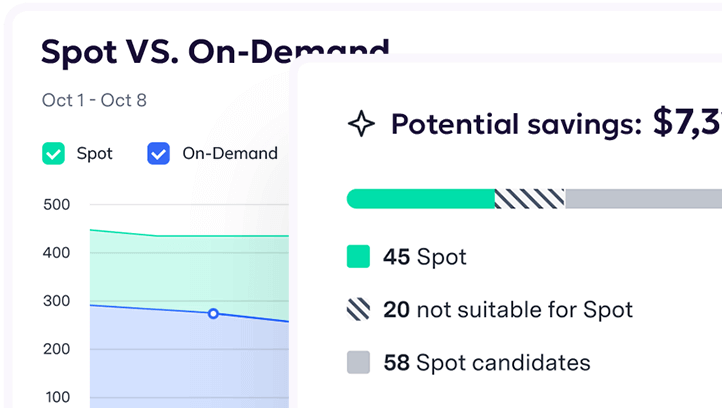Click the green segment of the savings bar
The height and width of the screenshot is (408, 722).
[x=420, y=198]
